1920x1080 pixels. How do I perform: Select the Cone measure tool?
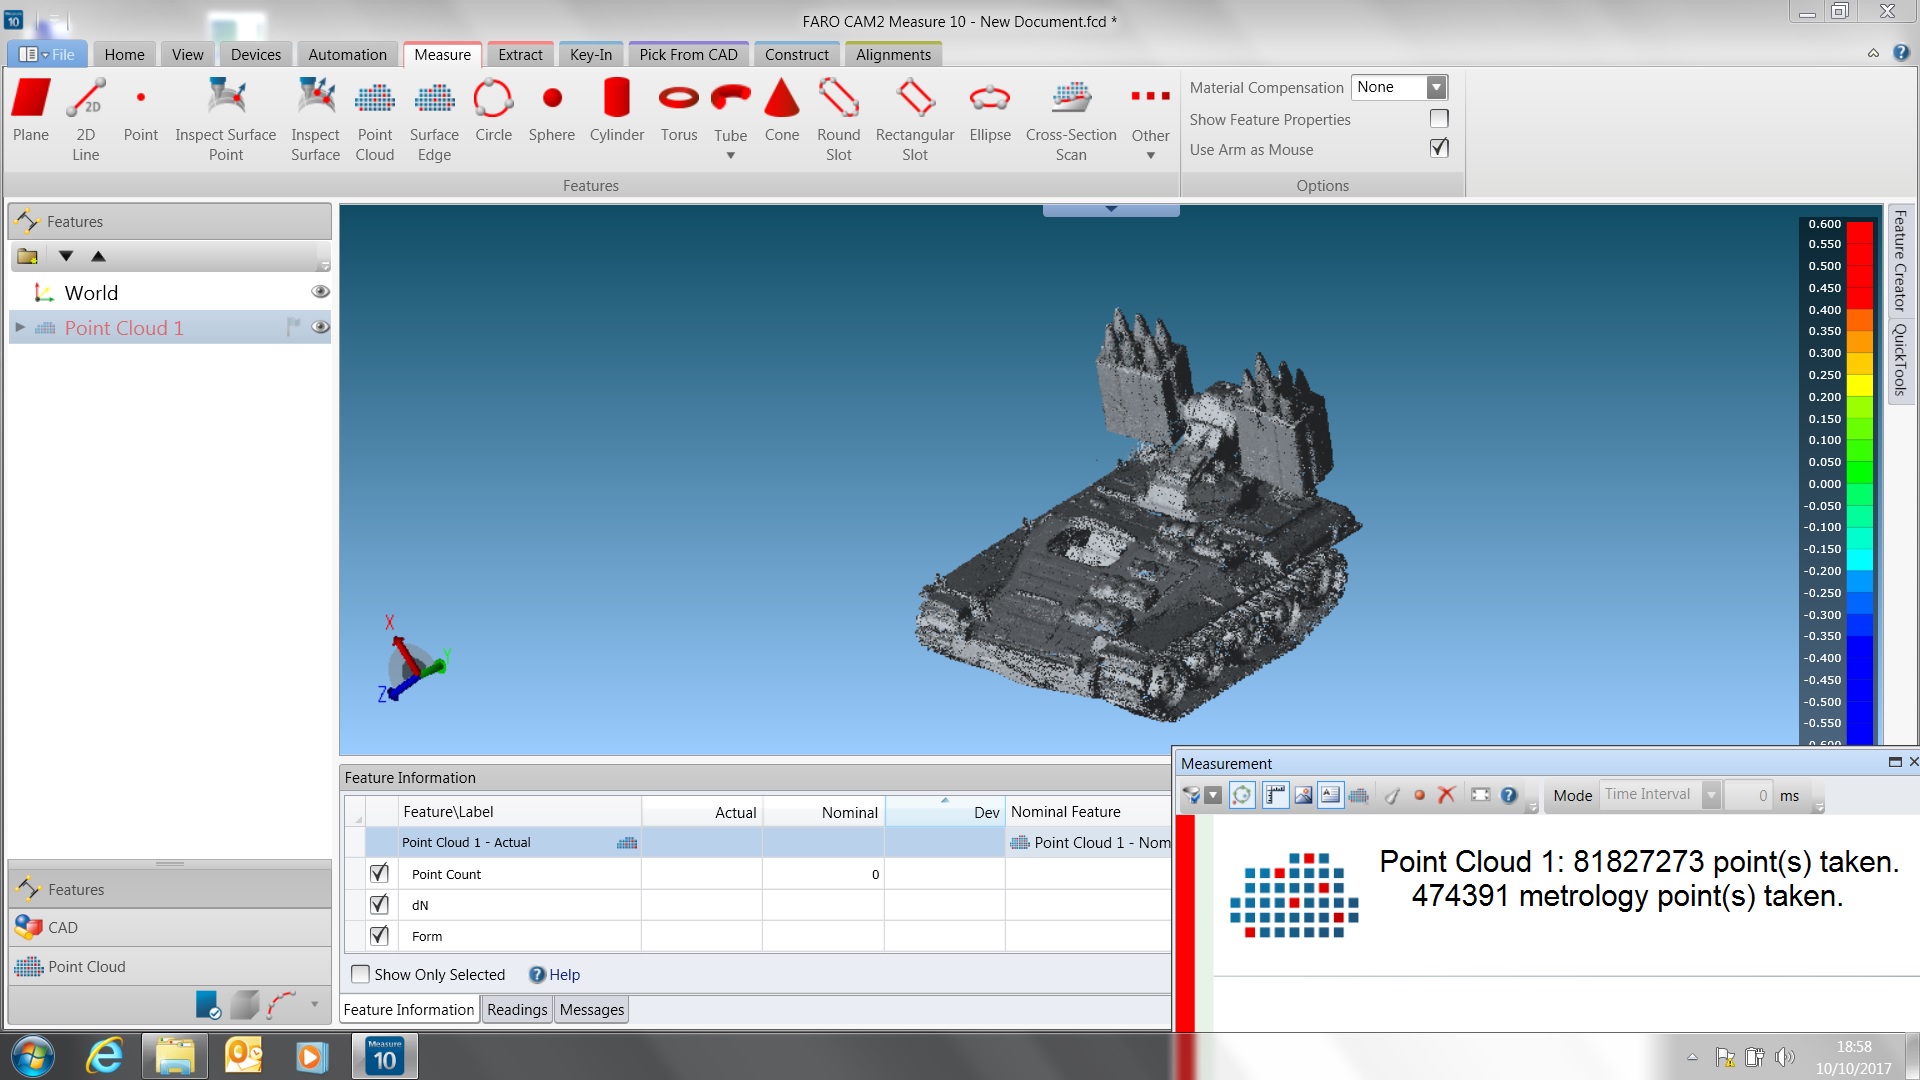782,111
